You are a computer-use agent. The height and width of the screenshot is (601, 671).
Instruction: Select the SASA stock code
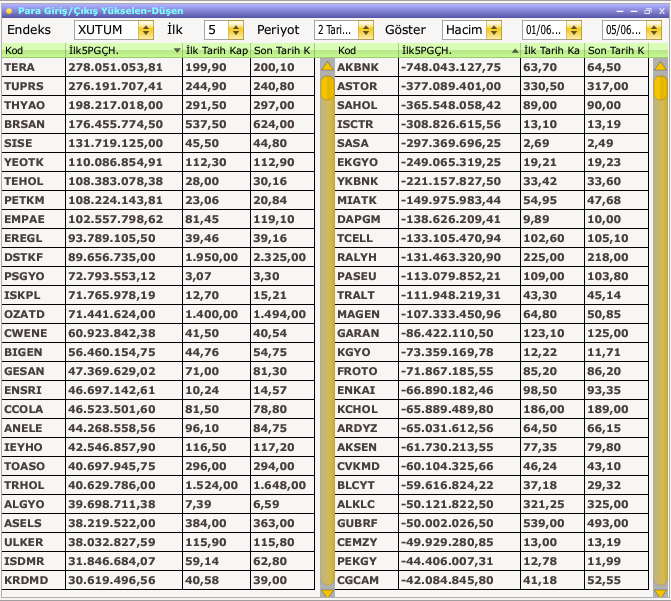click(x=353, y=143)
